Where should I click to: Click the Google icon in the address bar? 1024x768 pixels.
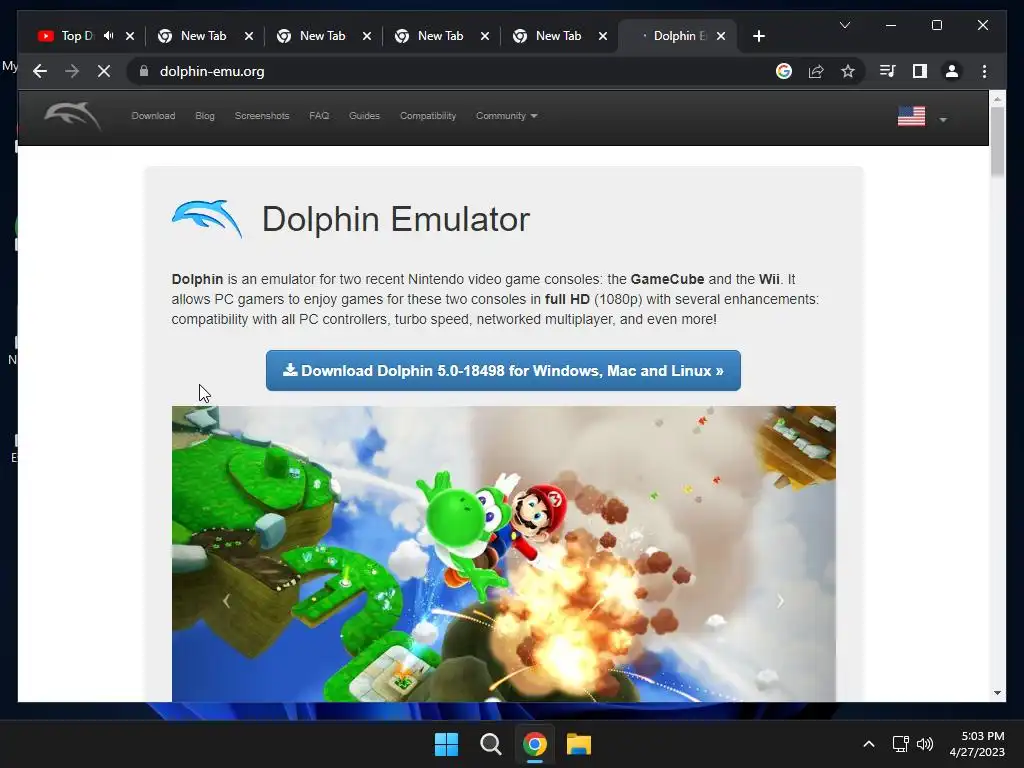[x=784, y=71]
